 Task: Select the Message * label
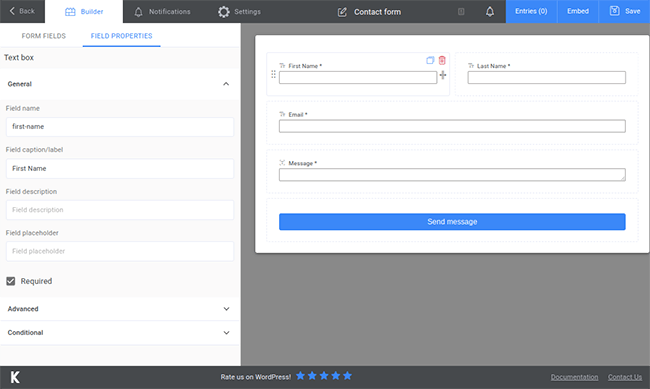point(303,163)
